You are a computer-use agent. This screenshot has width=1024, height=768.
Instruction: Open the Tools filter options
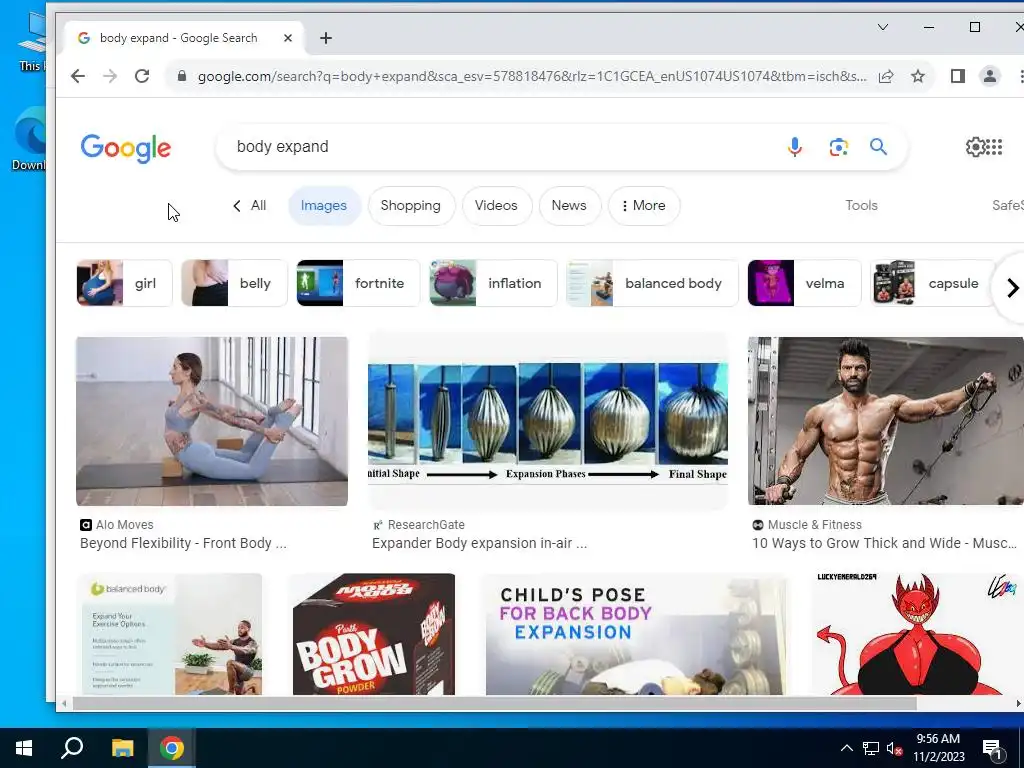point(861,206)
